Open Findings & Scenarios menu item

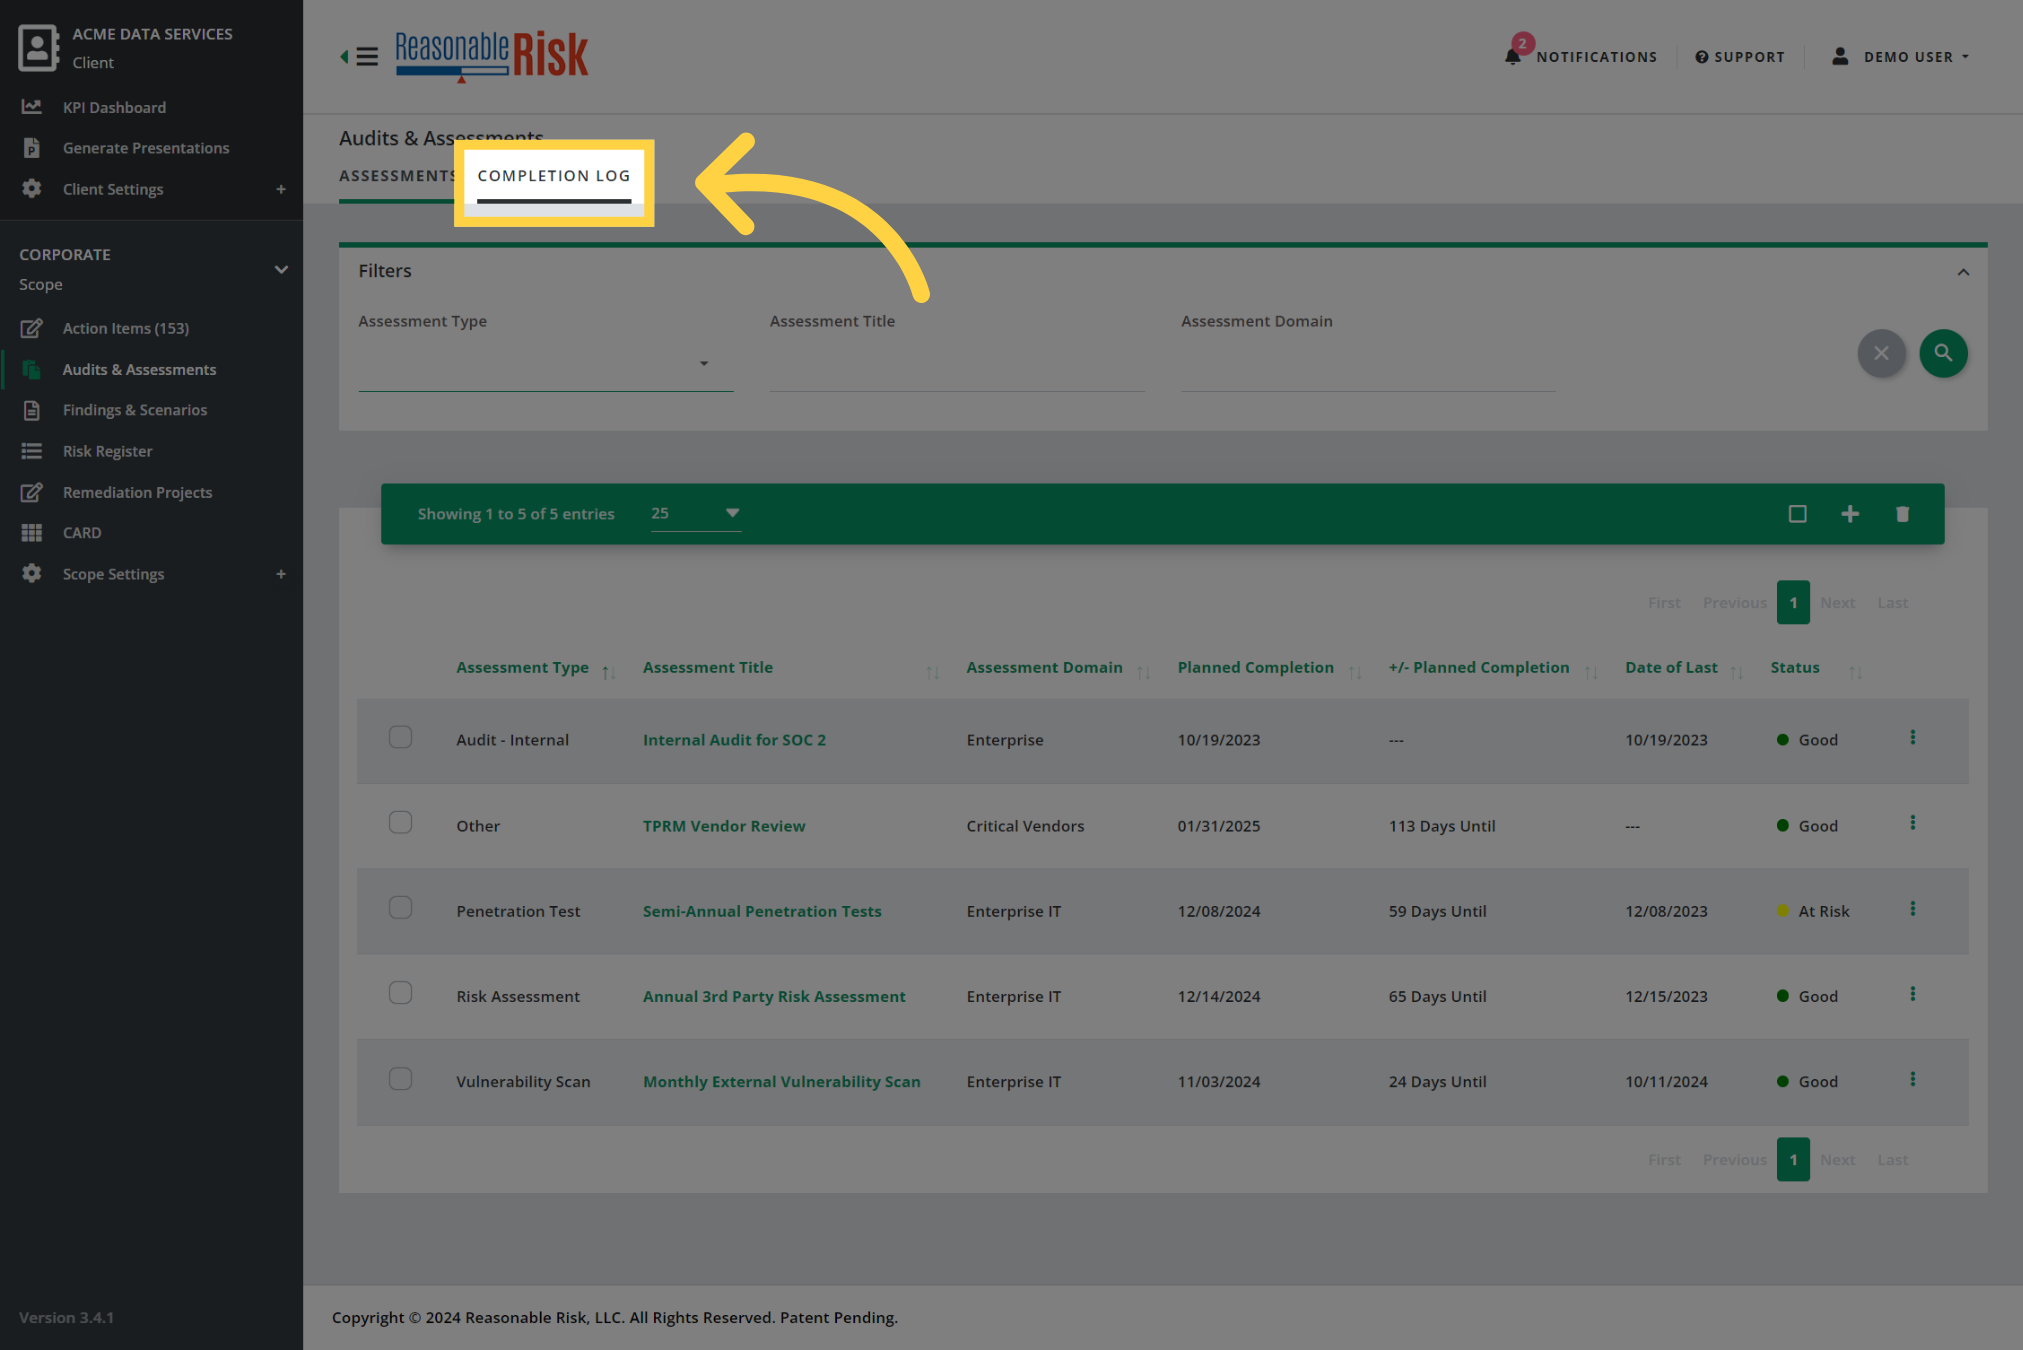point(134,410)
